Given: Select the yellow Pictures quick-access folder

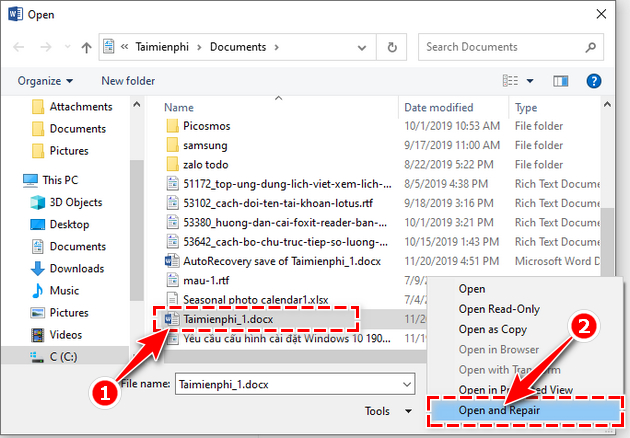Looking at the screenshot, I should point(60,151).
